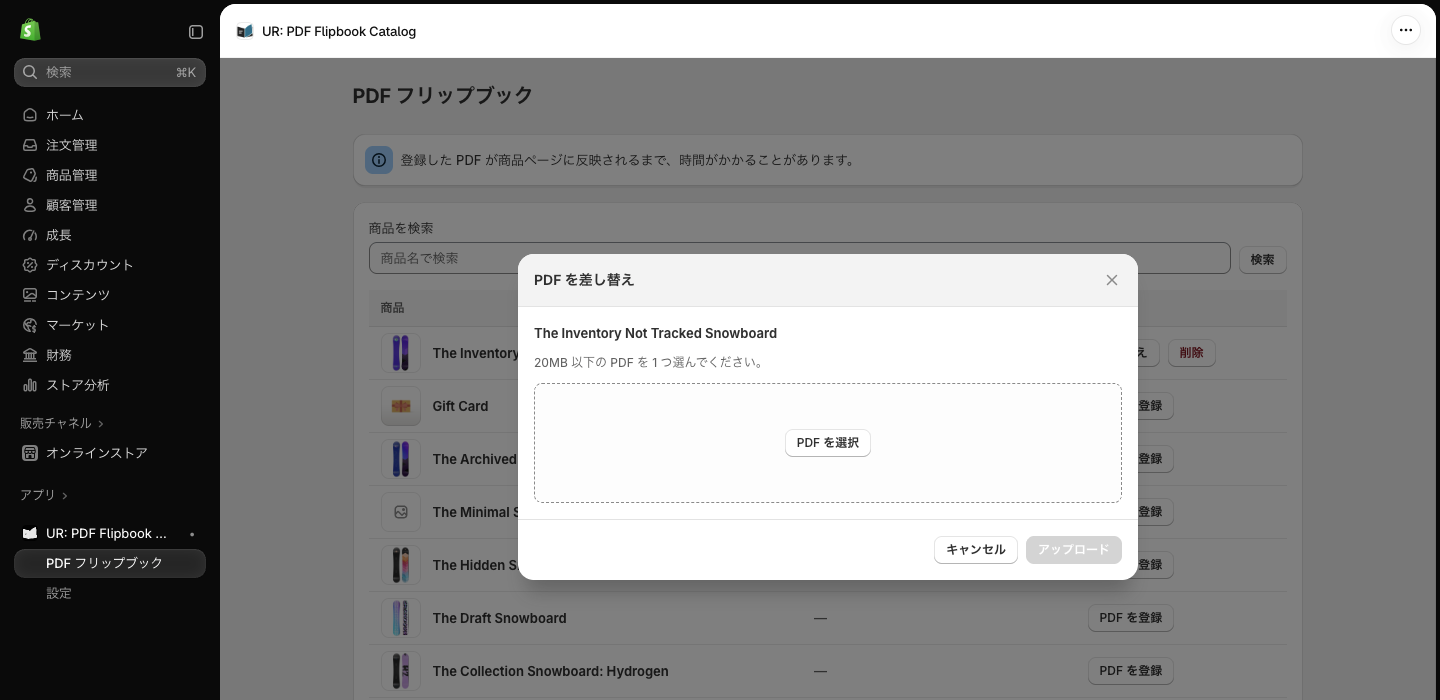The width and height of the screenshot is (1440, 700).
Task: Expand the アプリ section chevron
Action: tap(65, 496)
